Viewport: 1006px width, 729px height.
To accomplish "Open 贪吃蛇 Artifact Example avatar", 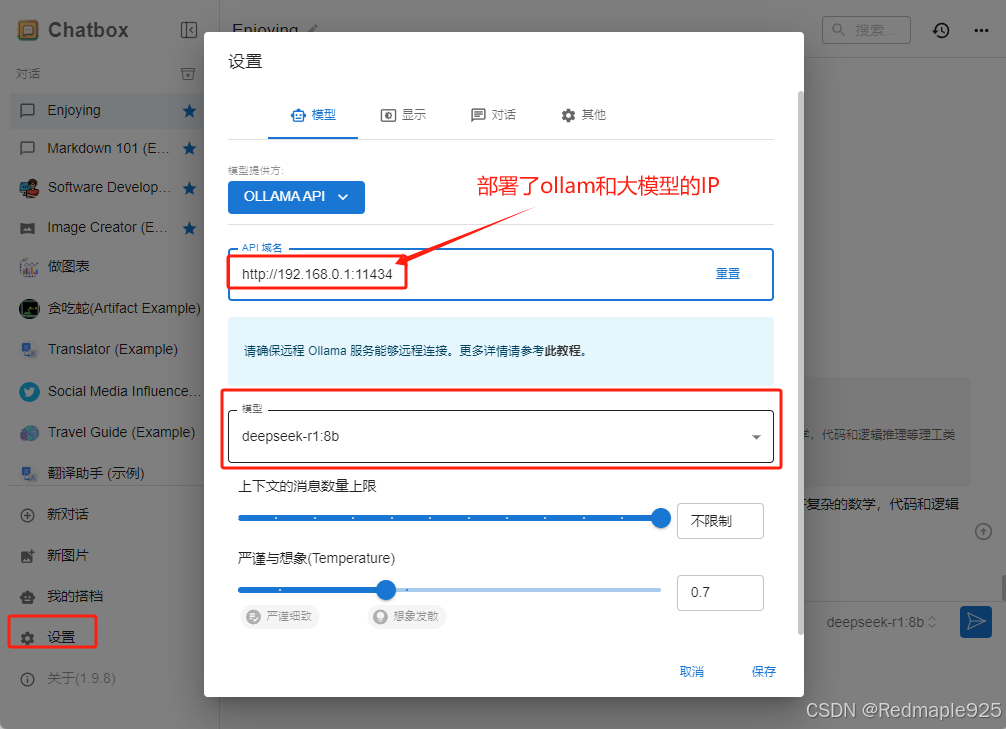I will pyautogui.click(x=29, y=309).
